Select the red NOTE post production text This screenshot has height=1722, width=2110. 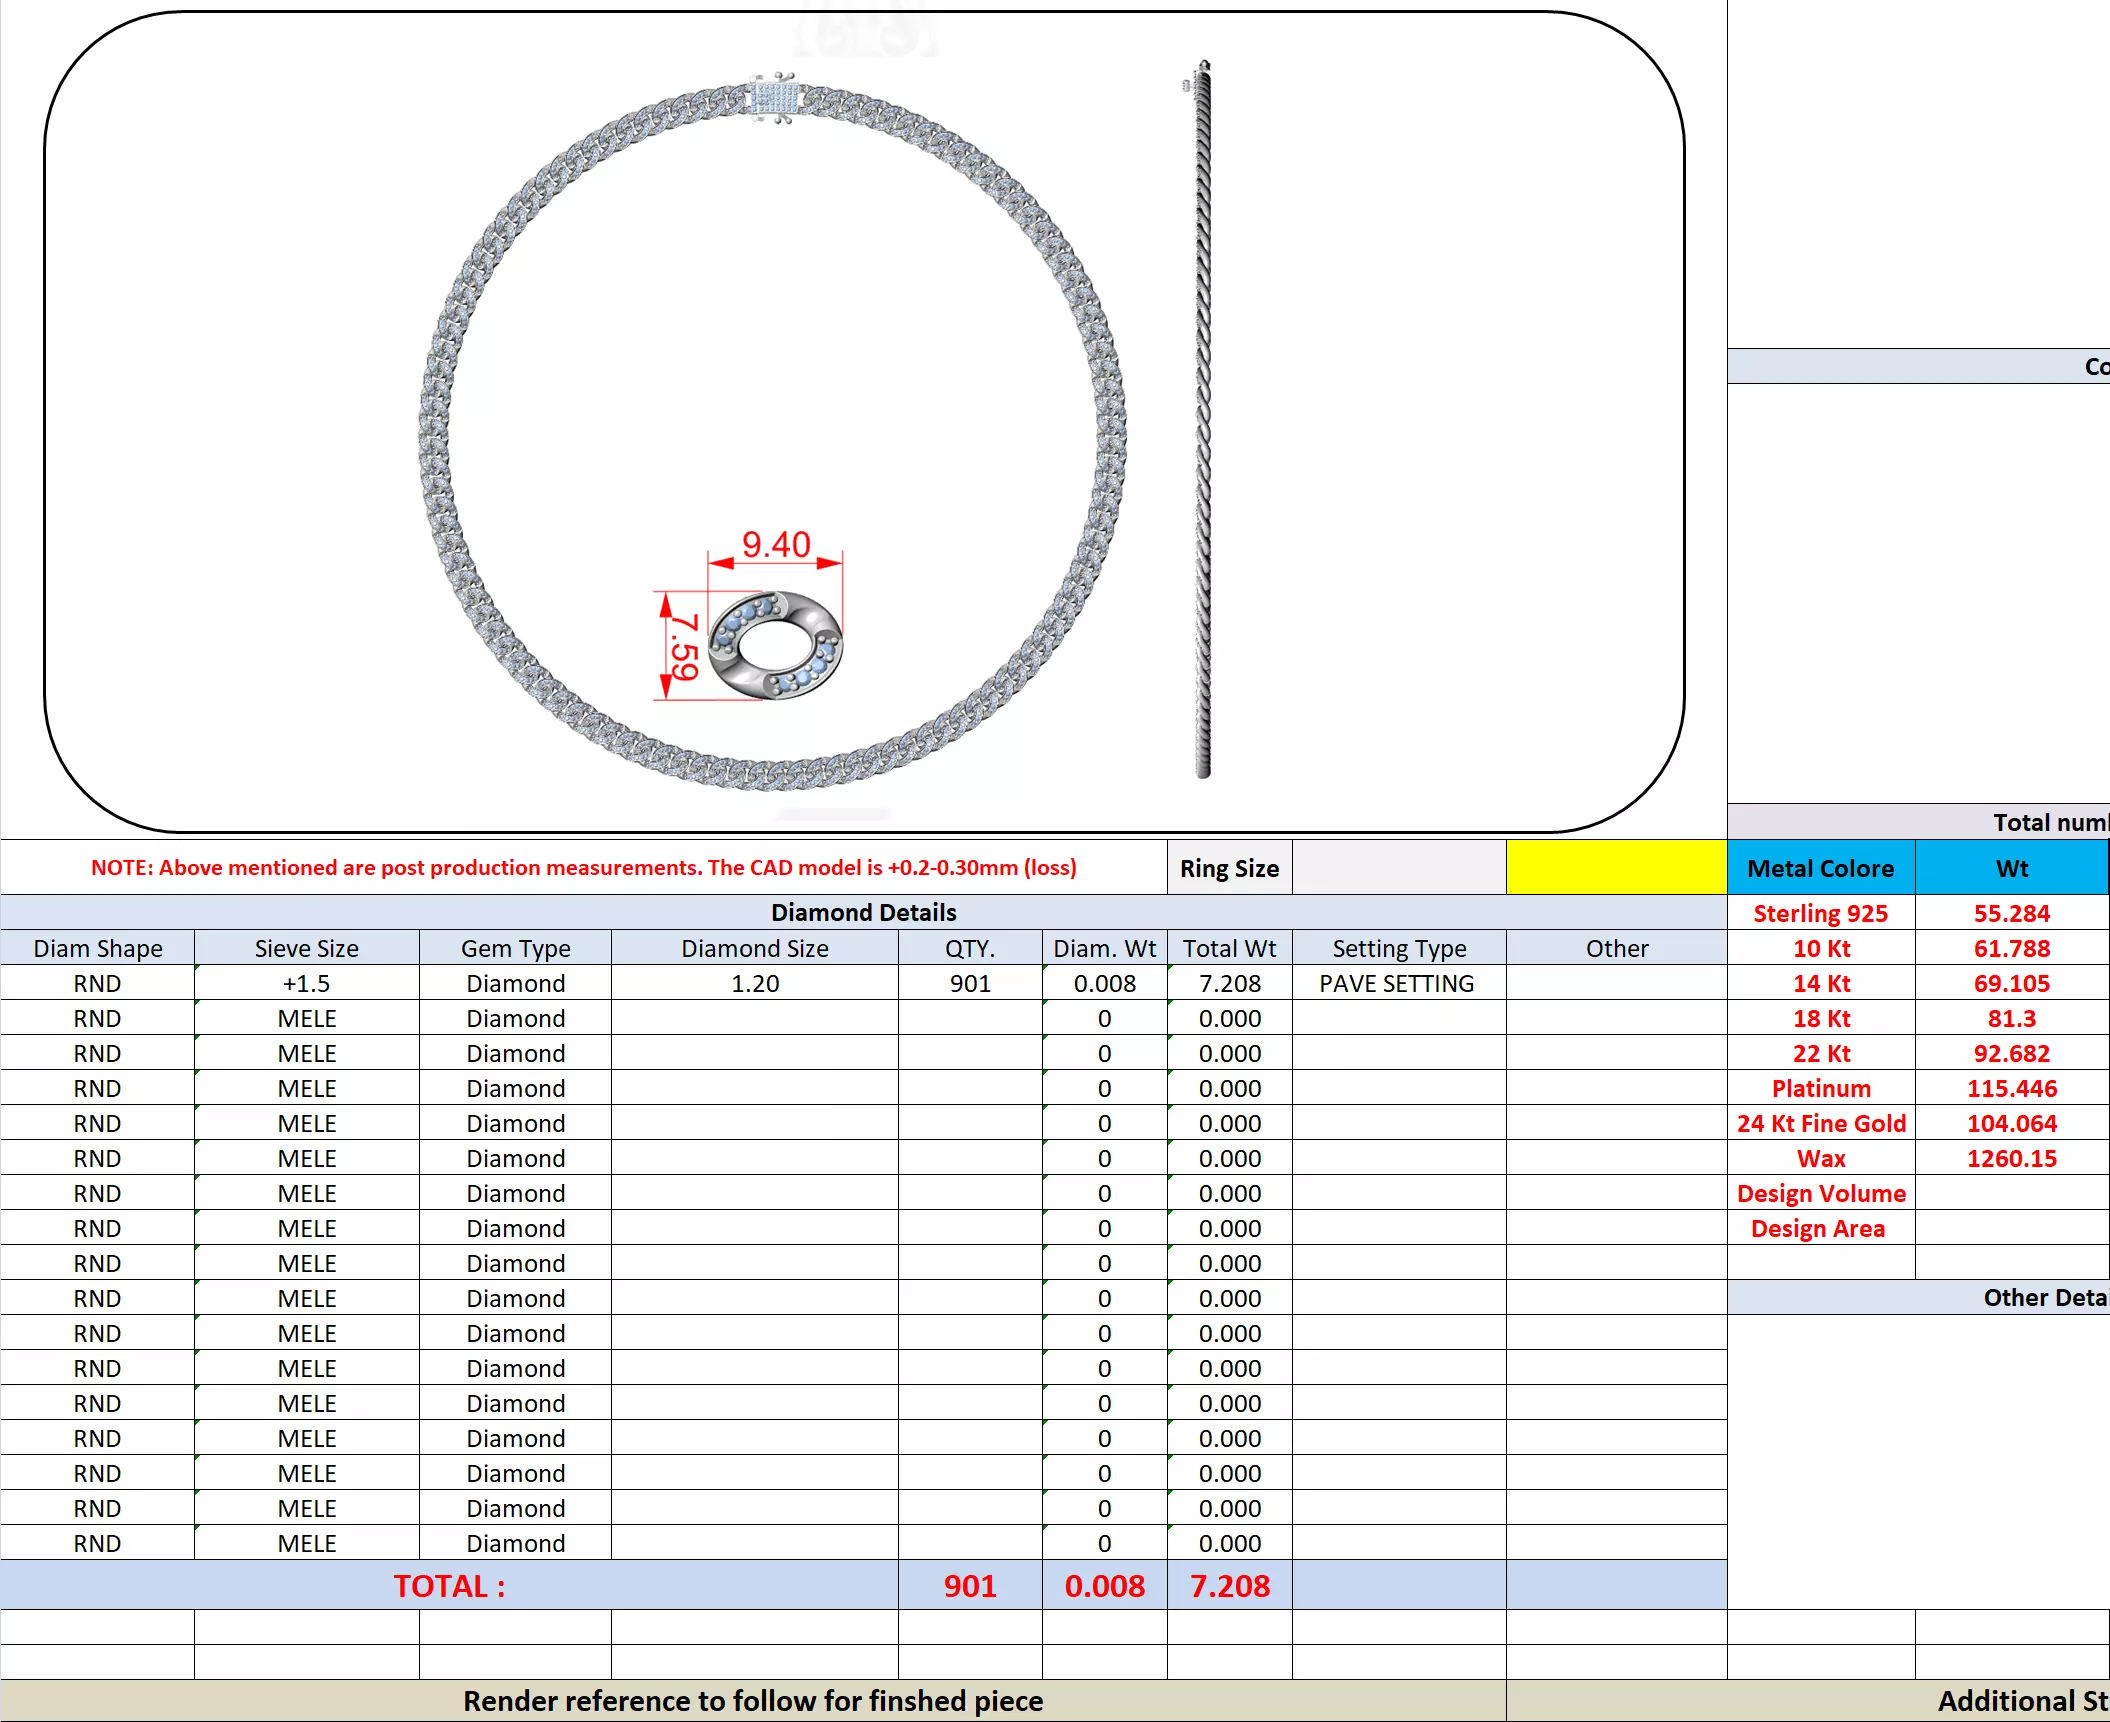pyautogui.click(x=584, y=868)
